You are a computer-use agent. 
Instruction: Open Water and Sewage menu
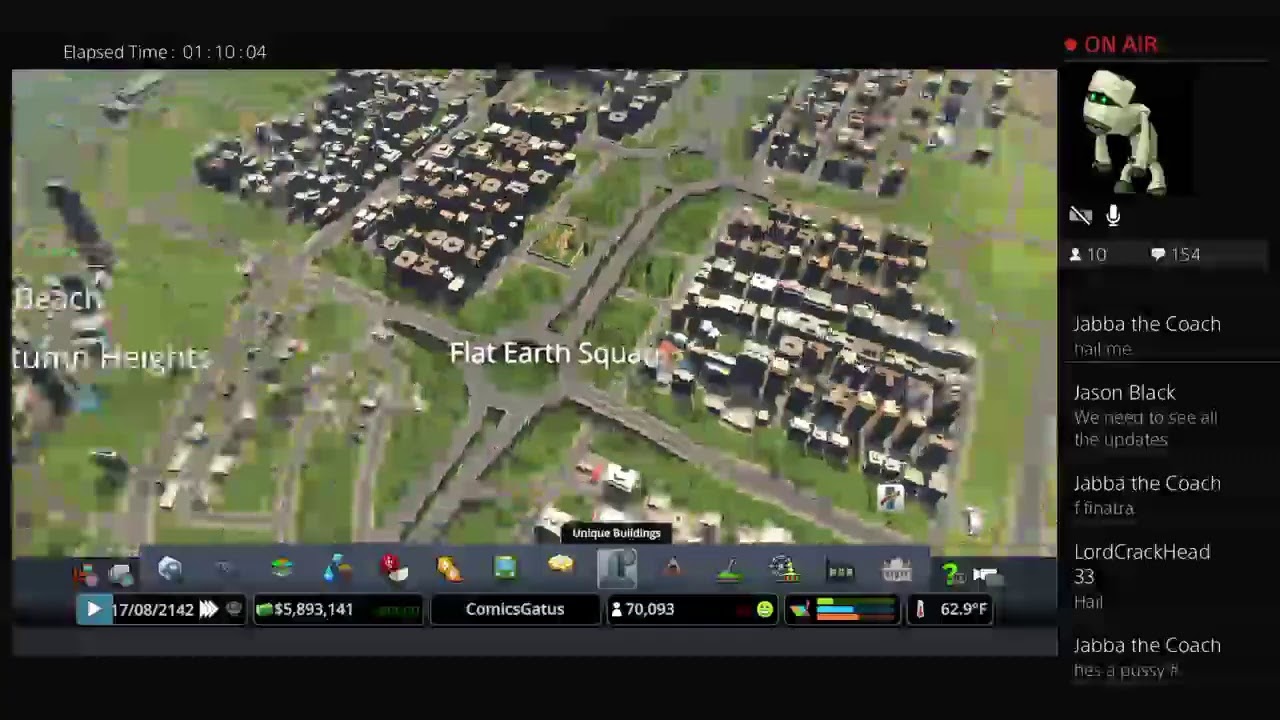[x=337, y=569]
